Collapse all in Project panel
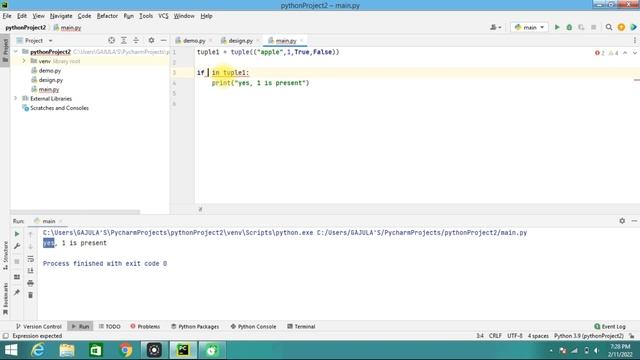 click(136, 40)
